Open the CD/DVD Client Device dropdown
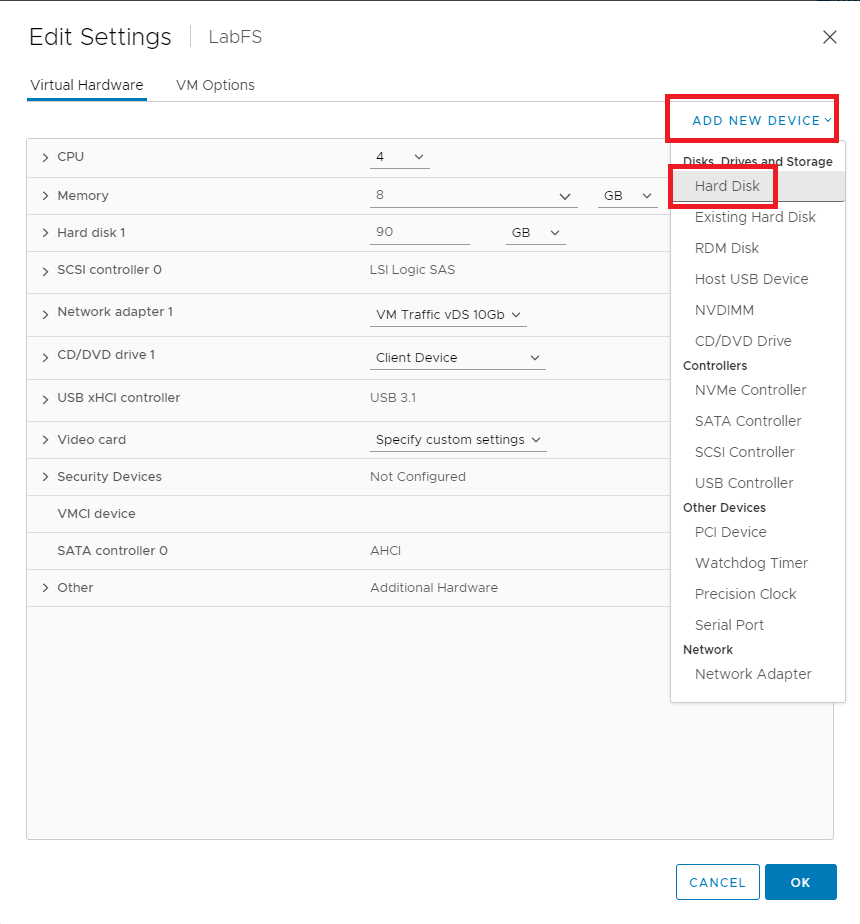 (457, 358)
